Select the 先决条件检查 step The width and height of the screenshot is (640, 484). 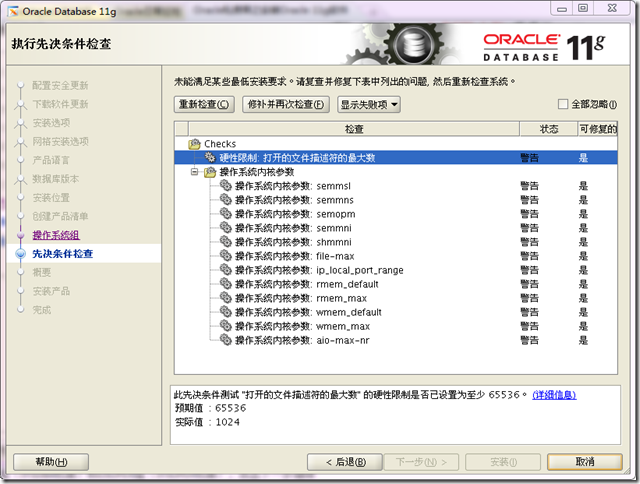62,254
